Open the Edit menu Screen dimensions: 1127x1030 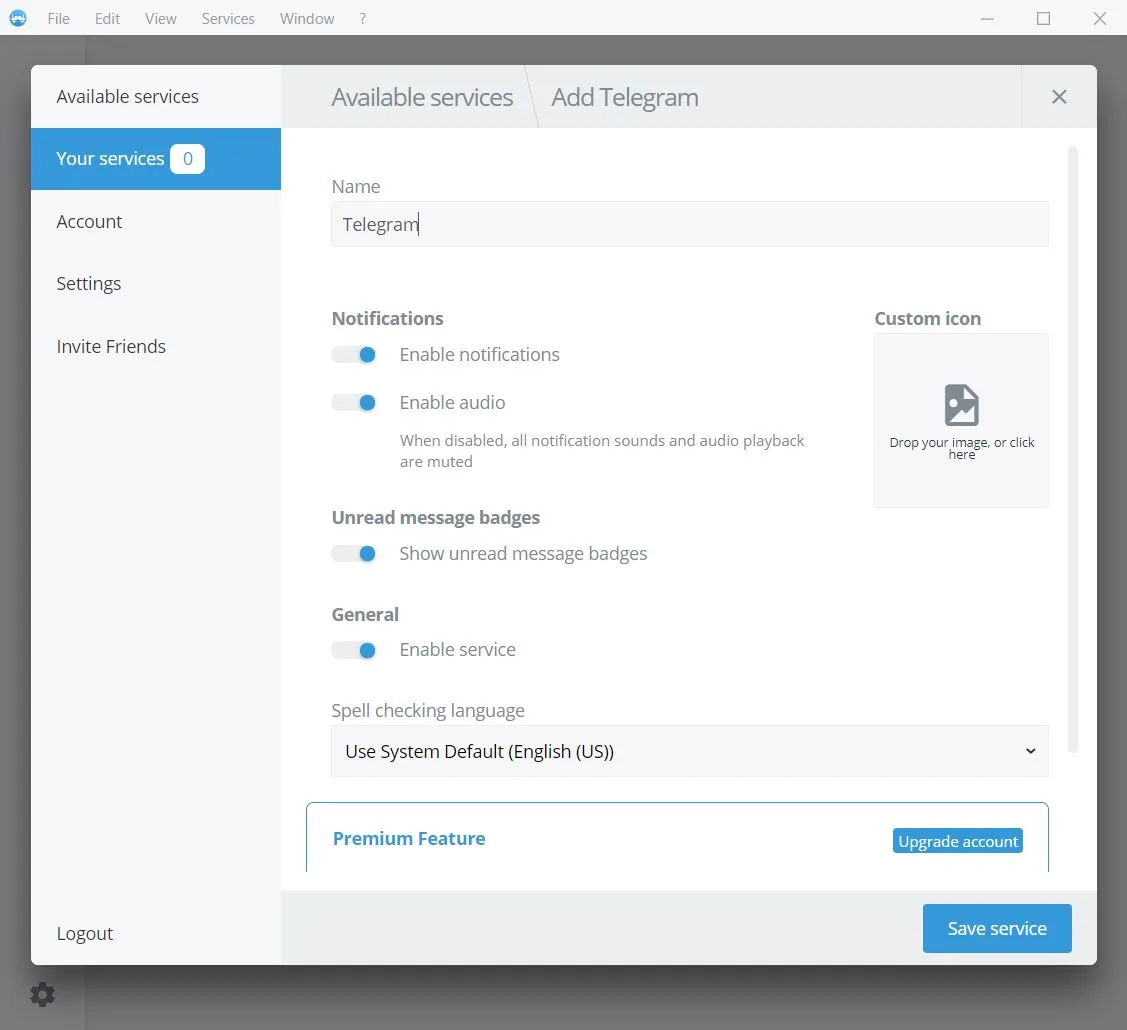[107, 19]
